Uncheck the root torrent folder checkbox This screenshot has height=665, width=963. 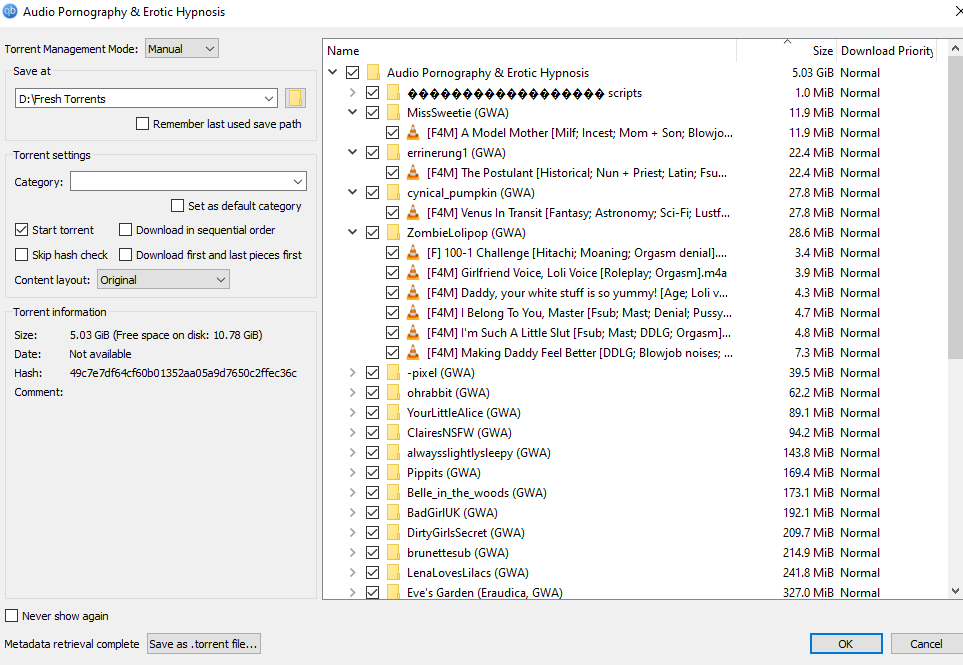pyautogui.click(x=353, y=72)
